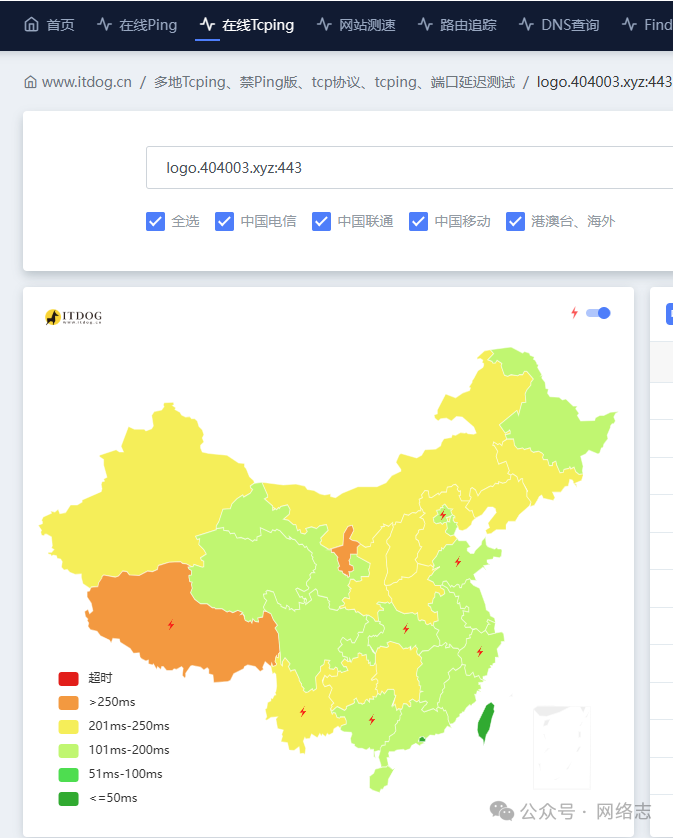Uncheck the 中国电信 checkbox
Screen dimensions: 673x838
click(x=224, y=221)
